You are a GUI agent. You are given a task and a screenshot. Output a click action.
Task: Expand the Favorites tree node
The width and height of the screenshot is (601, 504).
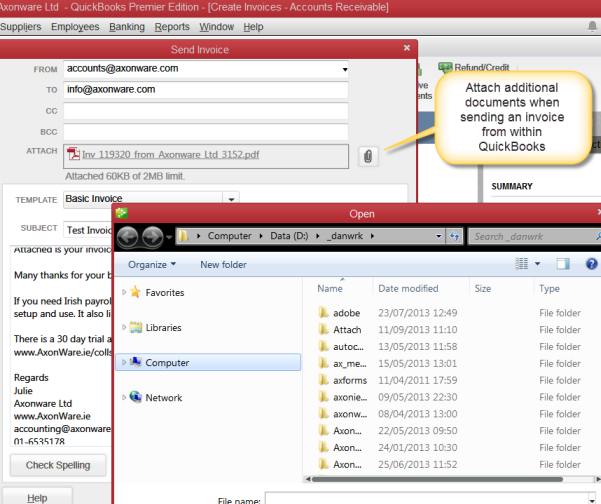tap(124, 292)
